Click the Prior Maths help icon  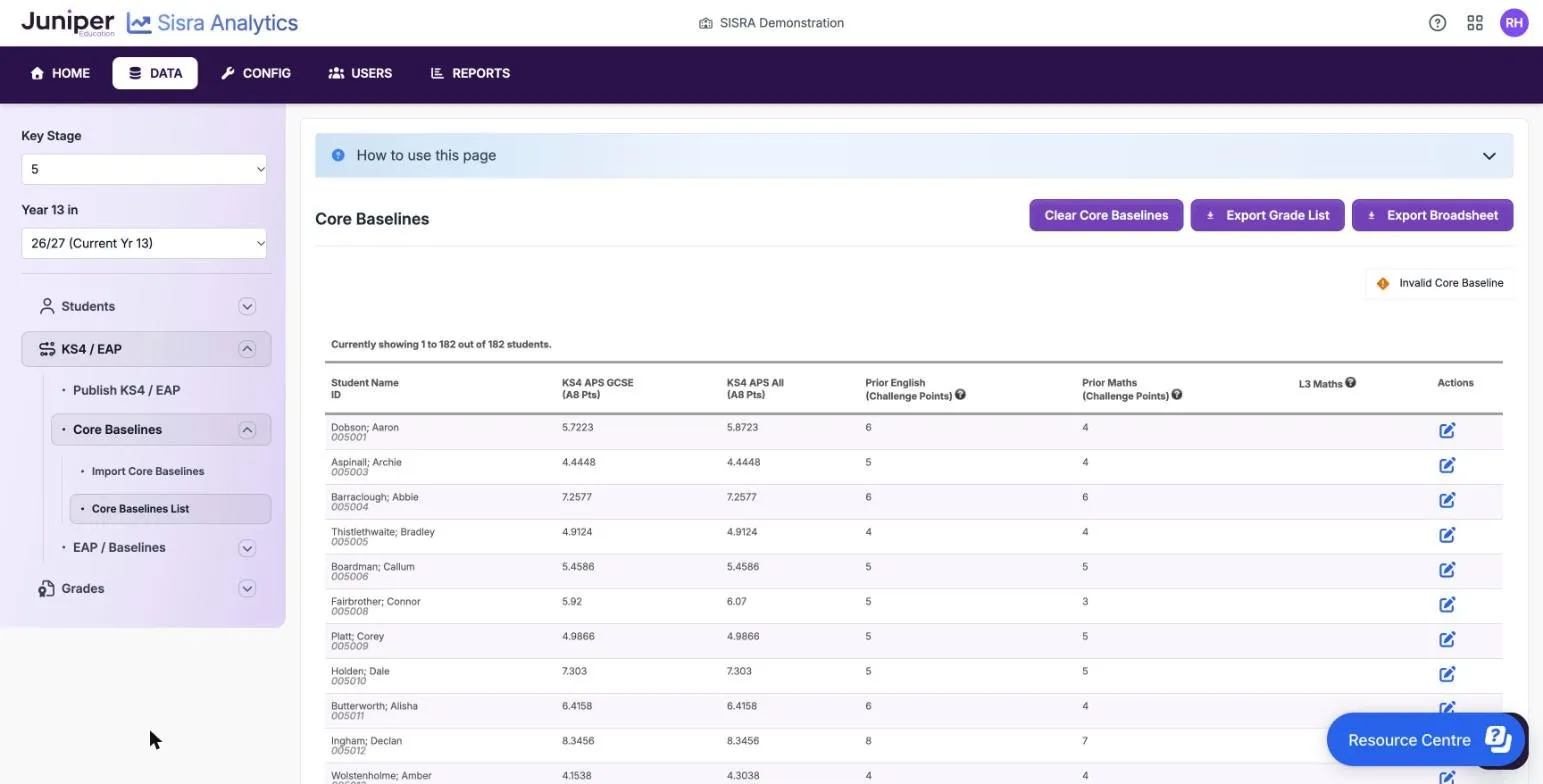click(x=1176, y=395)
